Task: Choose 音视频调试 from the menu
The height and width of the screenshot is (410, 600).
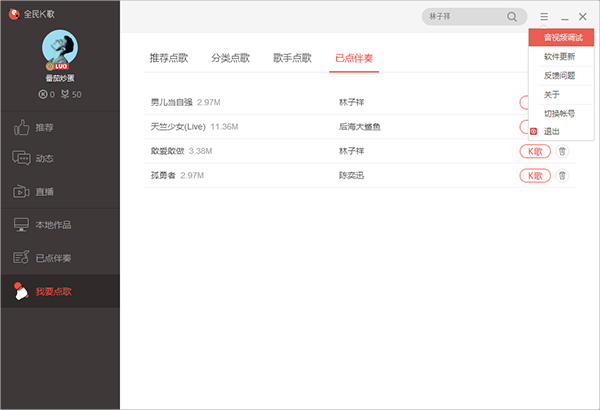Action: click(561, 38)
